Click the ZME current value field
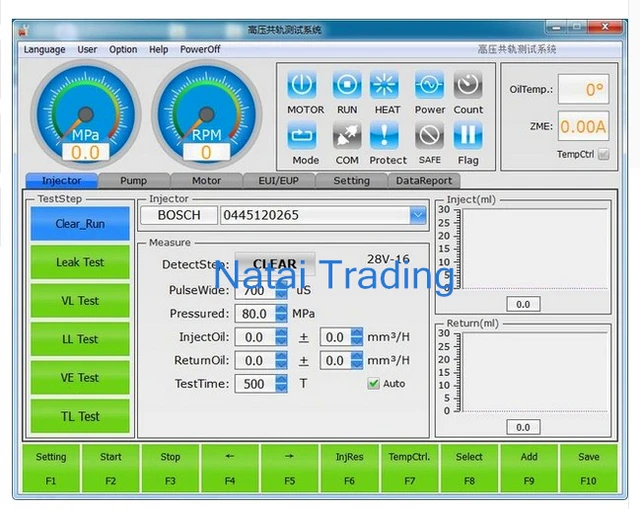Viewport: 640px width, 509px height. pos(584,127)
